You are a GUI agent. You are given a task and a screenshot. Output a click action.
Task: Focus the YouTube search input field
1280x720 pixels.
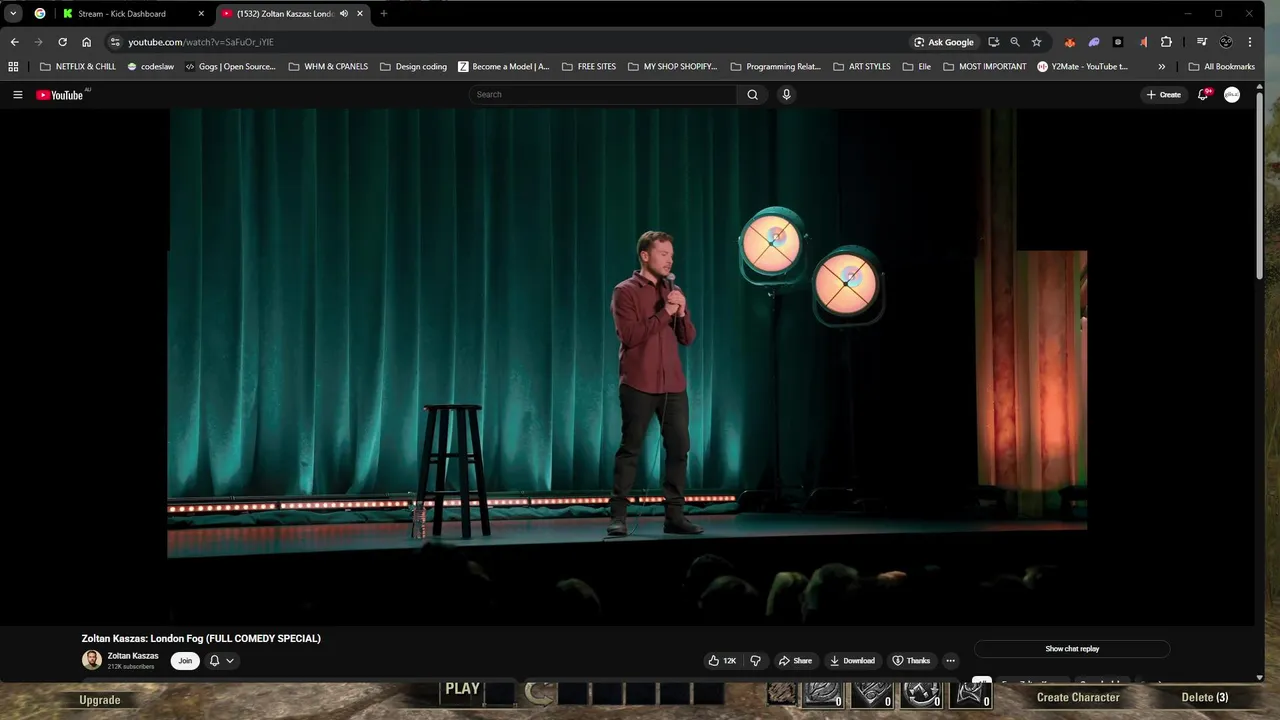[x=603, y=95]
